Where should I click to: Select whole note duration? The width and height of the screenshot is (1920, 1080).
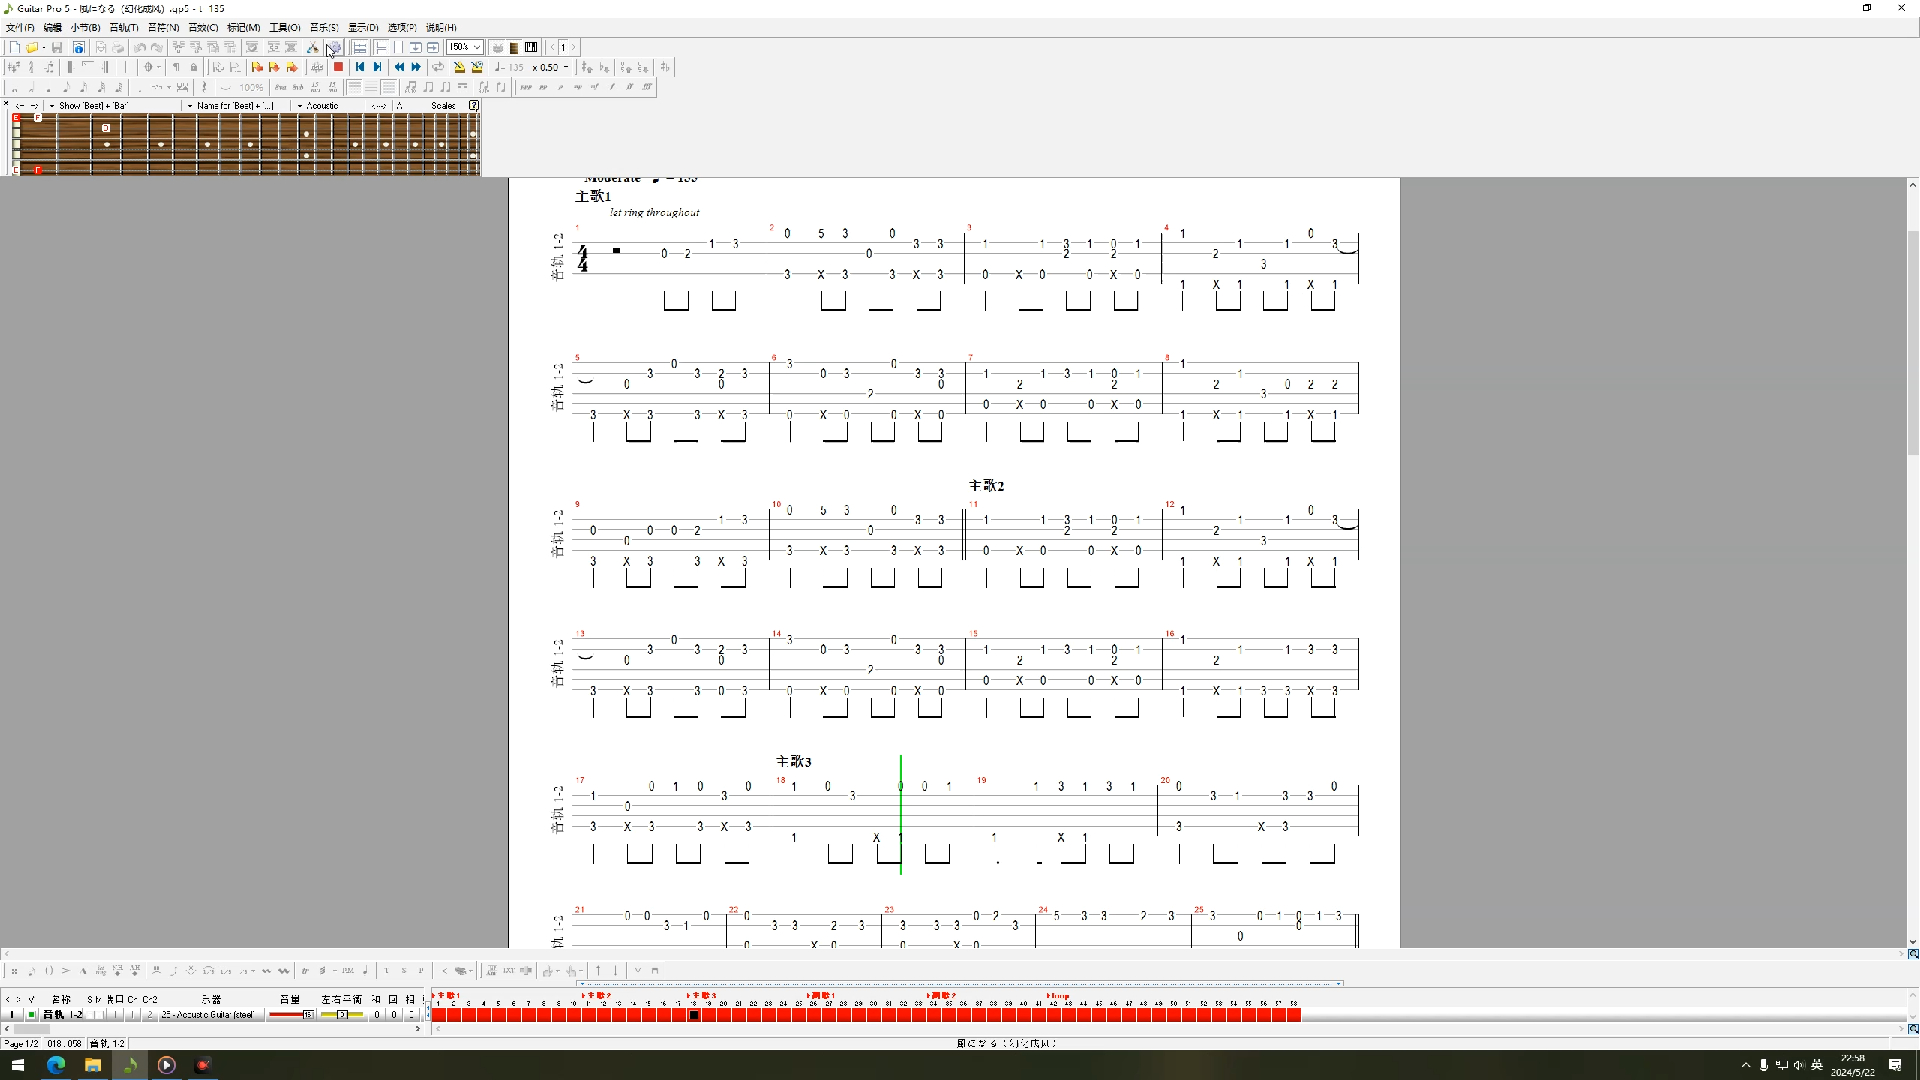click(14, 87)
